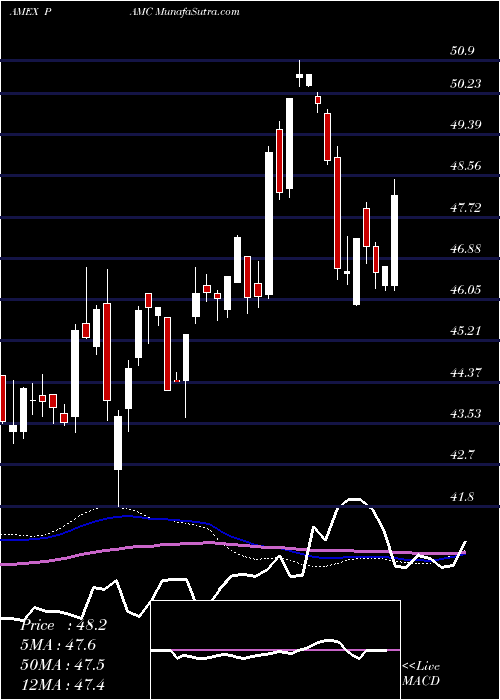Screen dimensions: 500x700
Task: Click the 50MA : 47.5 readout
Action: point(62,665)
